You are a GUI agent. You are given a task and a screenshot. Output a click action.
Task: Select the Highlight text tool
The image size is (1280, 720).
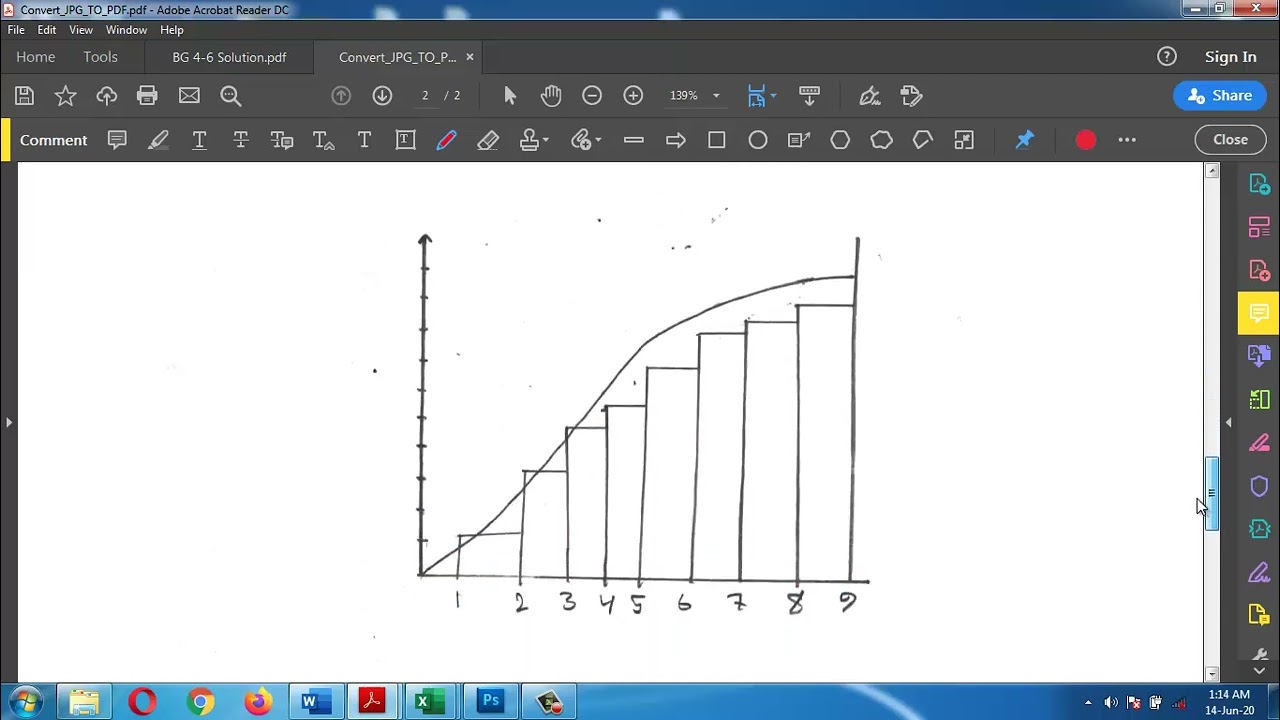[x=158, y=140]
